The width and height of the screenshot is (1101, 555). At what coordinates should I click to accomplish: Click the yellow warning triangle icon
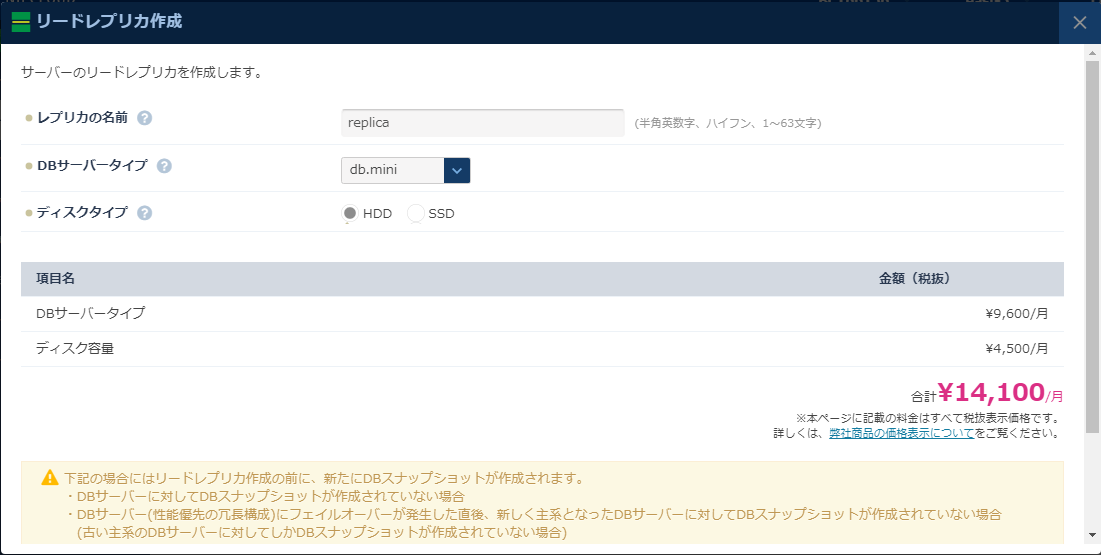(49, 478)
